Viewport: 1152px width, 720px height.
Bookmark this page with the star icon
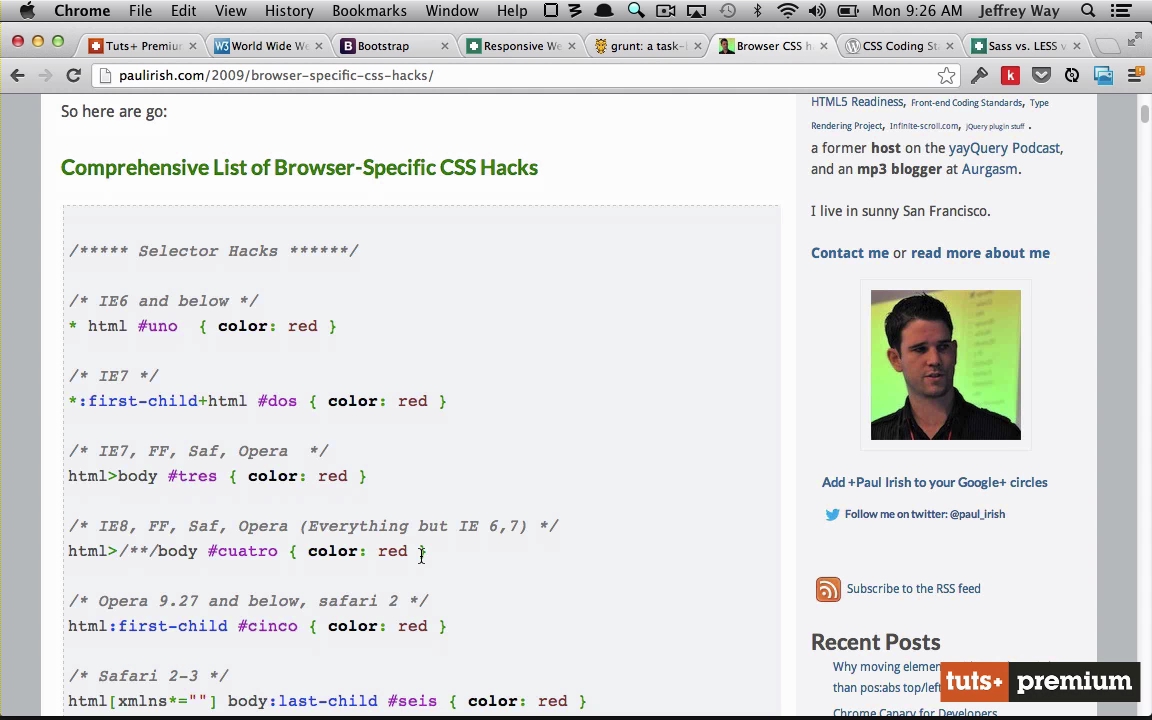946,75
